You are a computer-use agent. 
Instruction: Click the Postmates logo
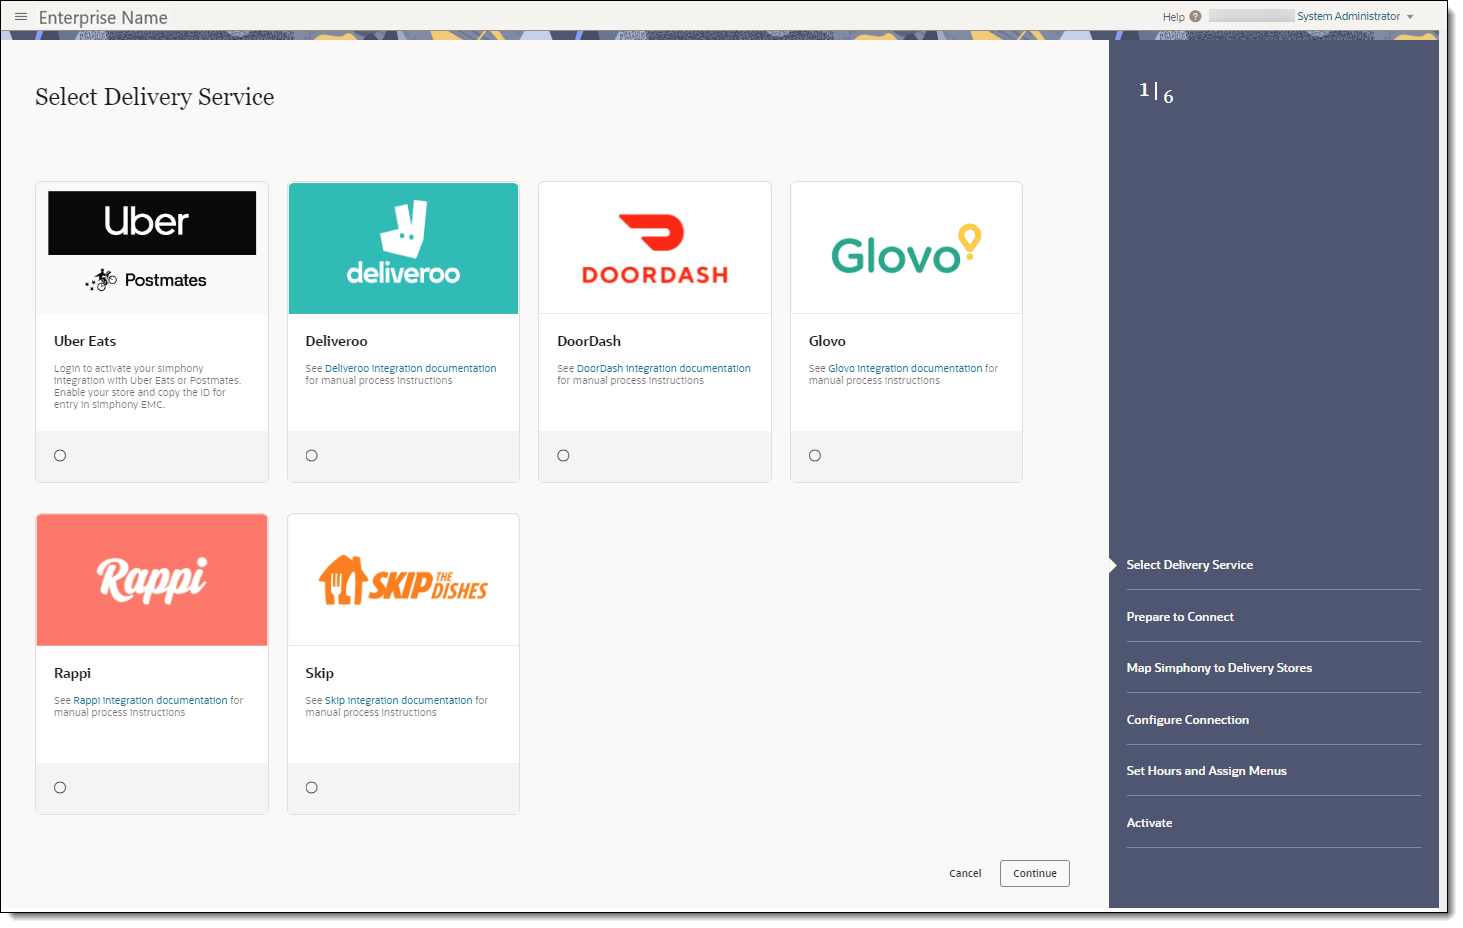[146, 280]
